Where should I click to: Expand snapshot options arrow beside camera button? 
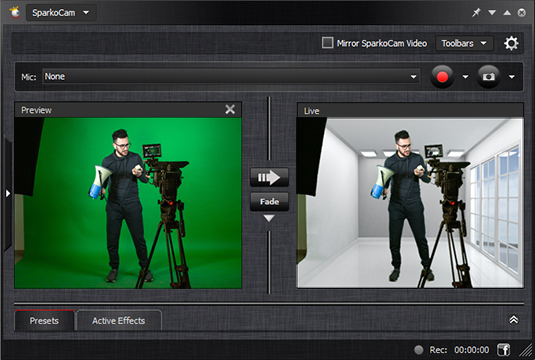(511, 77)
